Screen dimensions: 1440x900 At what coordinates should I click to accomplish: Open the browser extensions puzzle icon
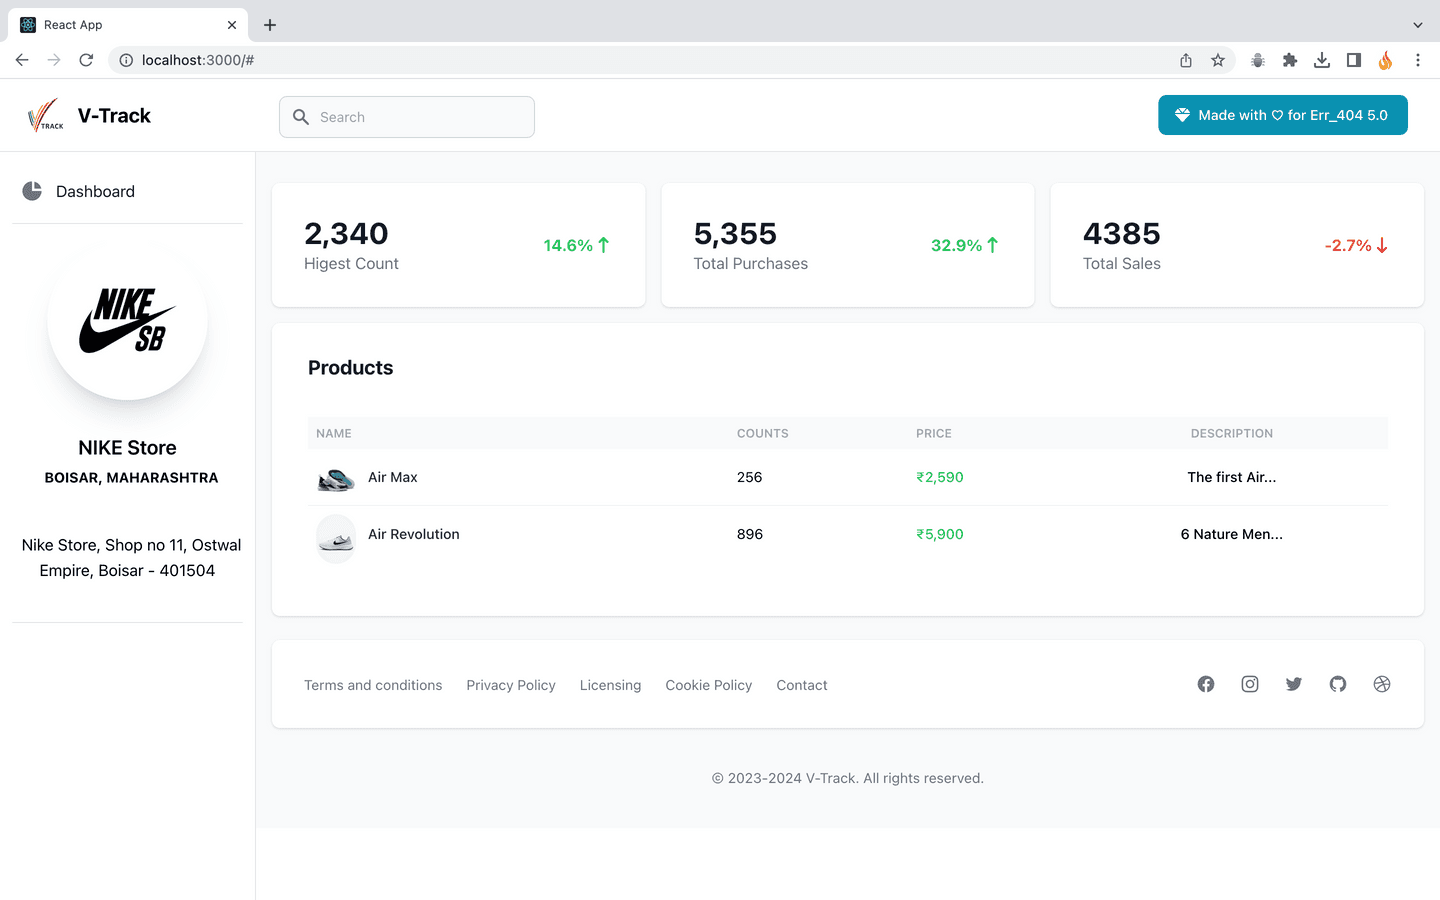[x=1290, y=60]
